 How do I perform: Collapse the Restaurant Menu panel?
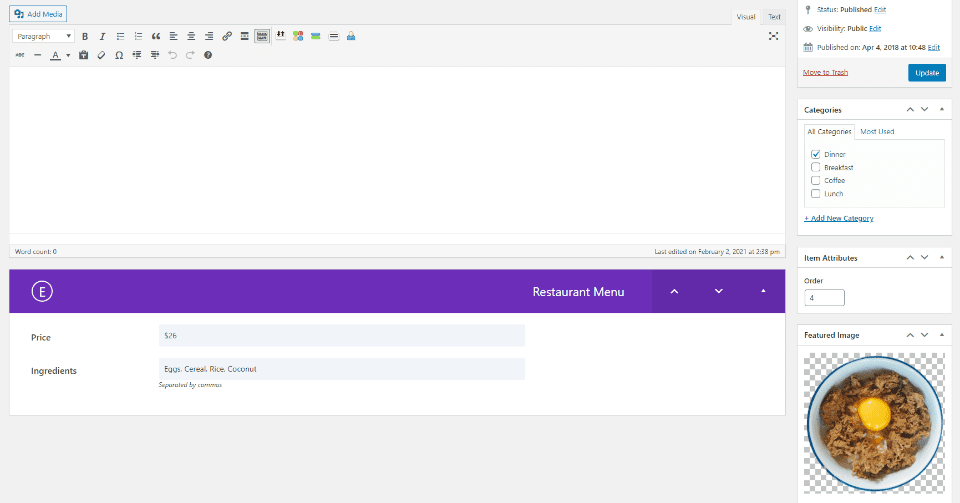coord(763,291)
